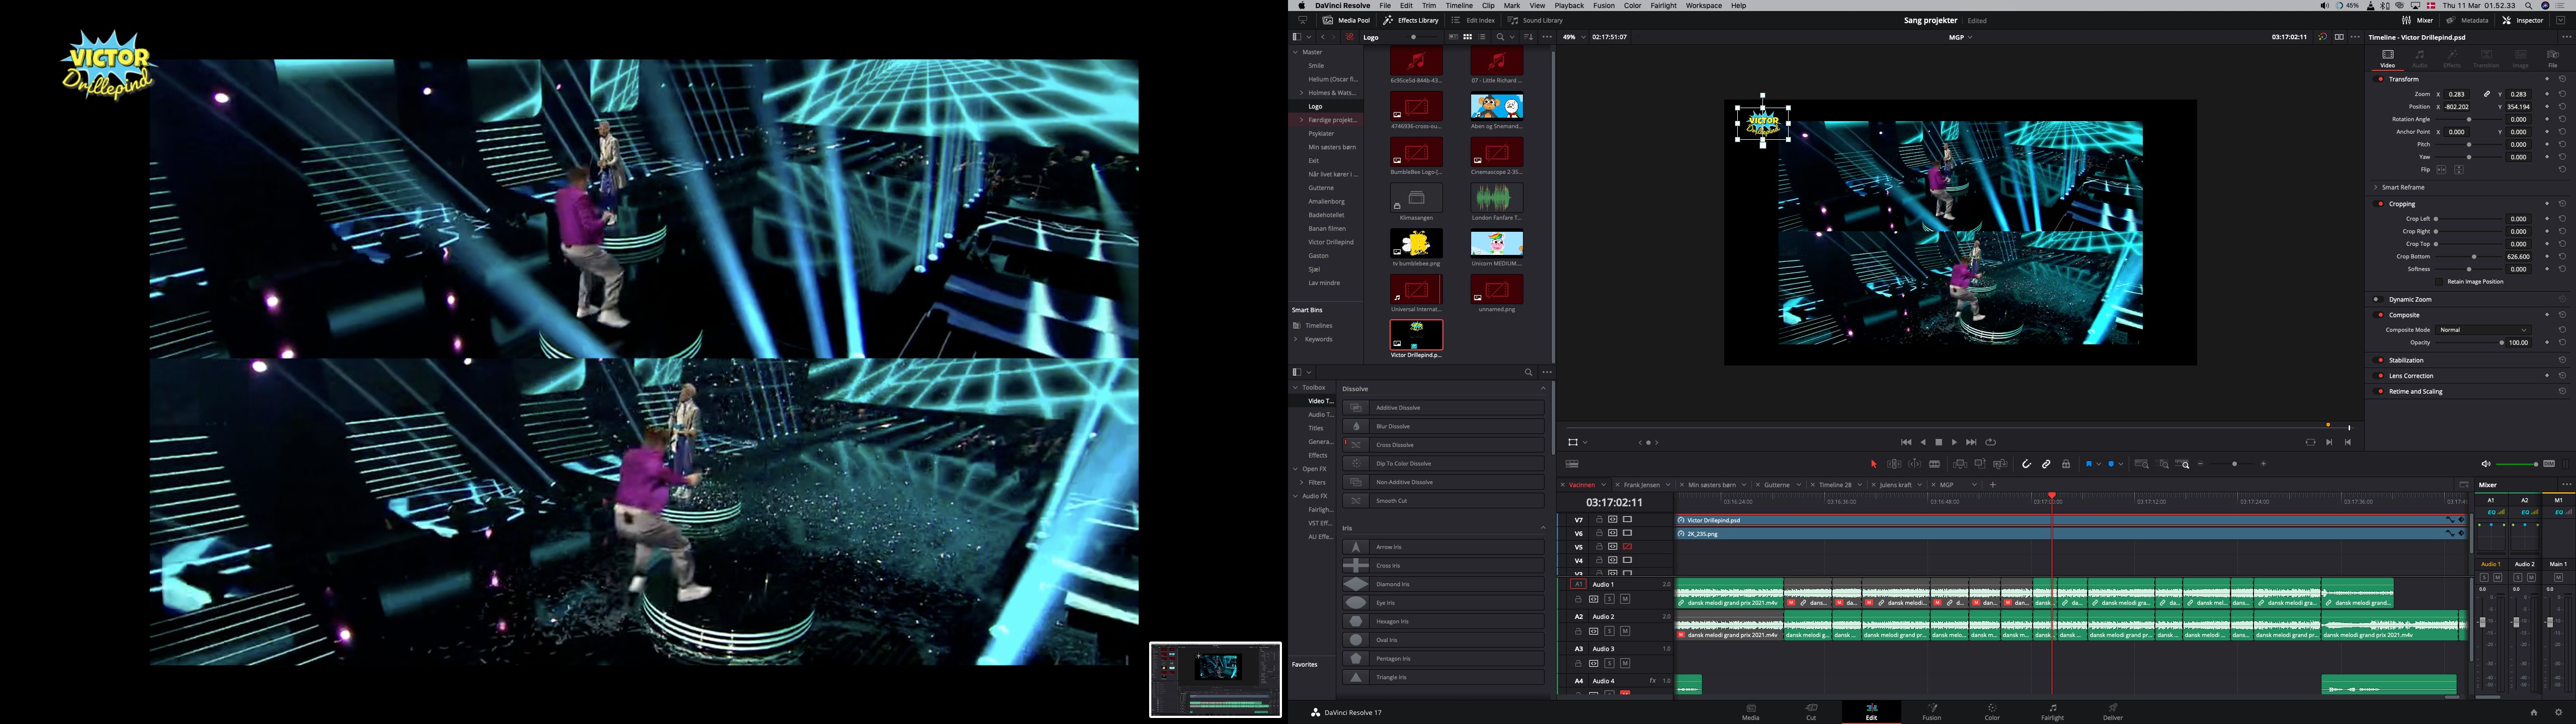Stop playback in the viewer
The width and height of the screenshot is (2576, 724).
click(1938, 442)
